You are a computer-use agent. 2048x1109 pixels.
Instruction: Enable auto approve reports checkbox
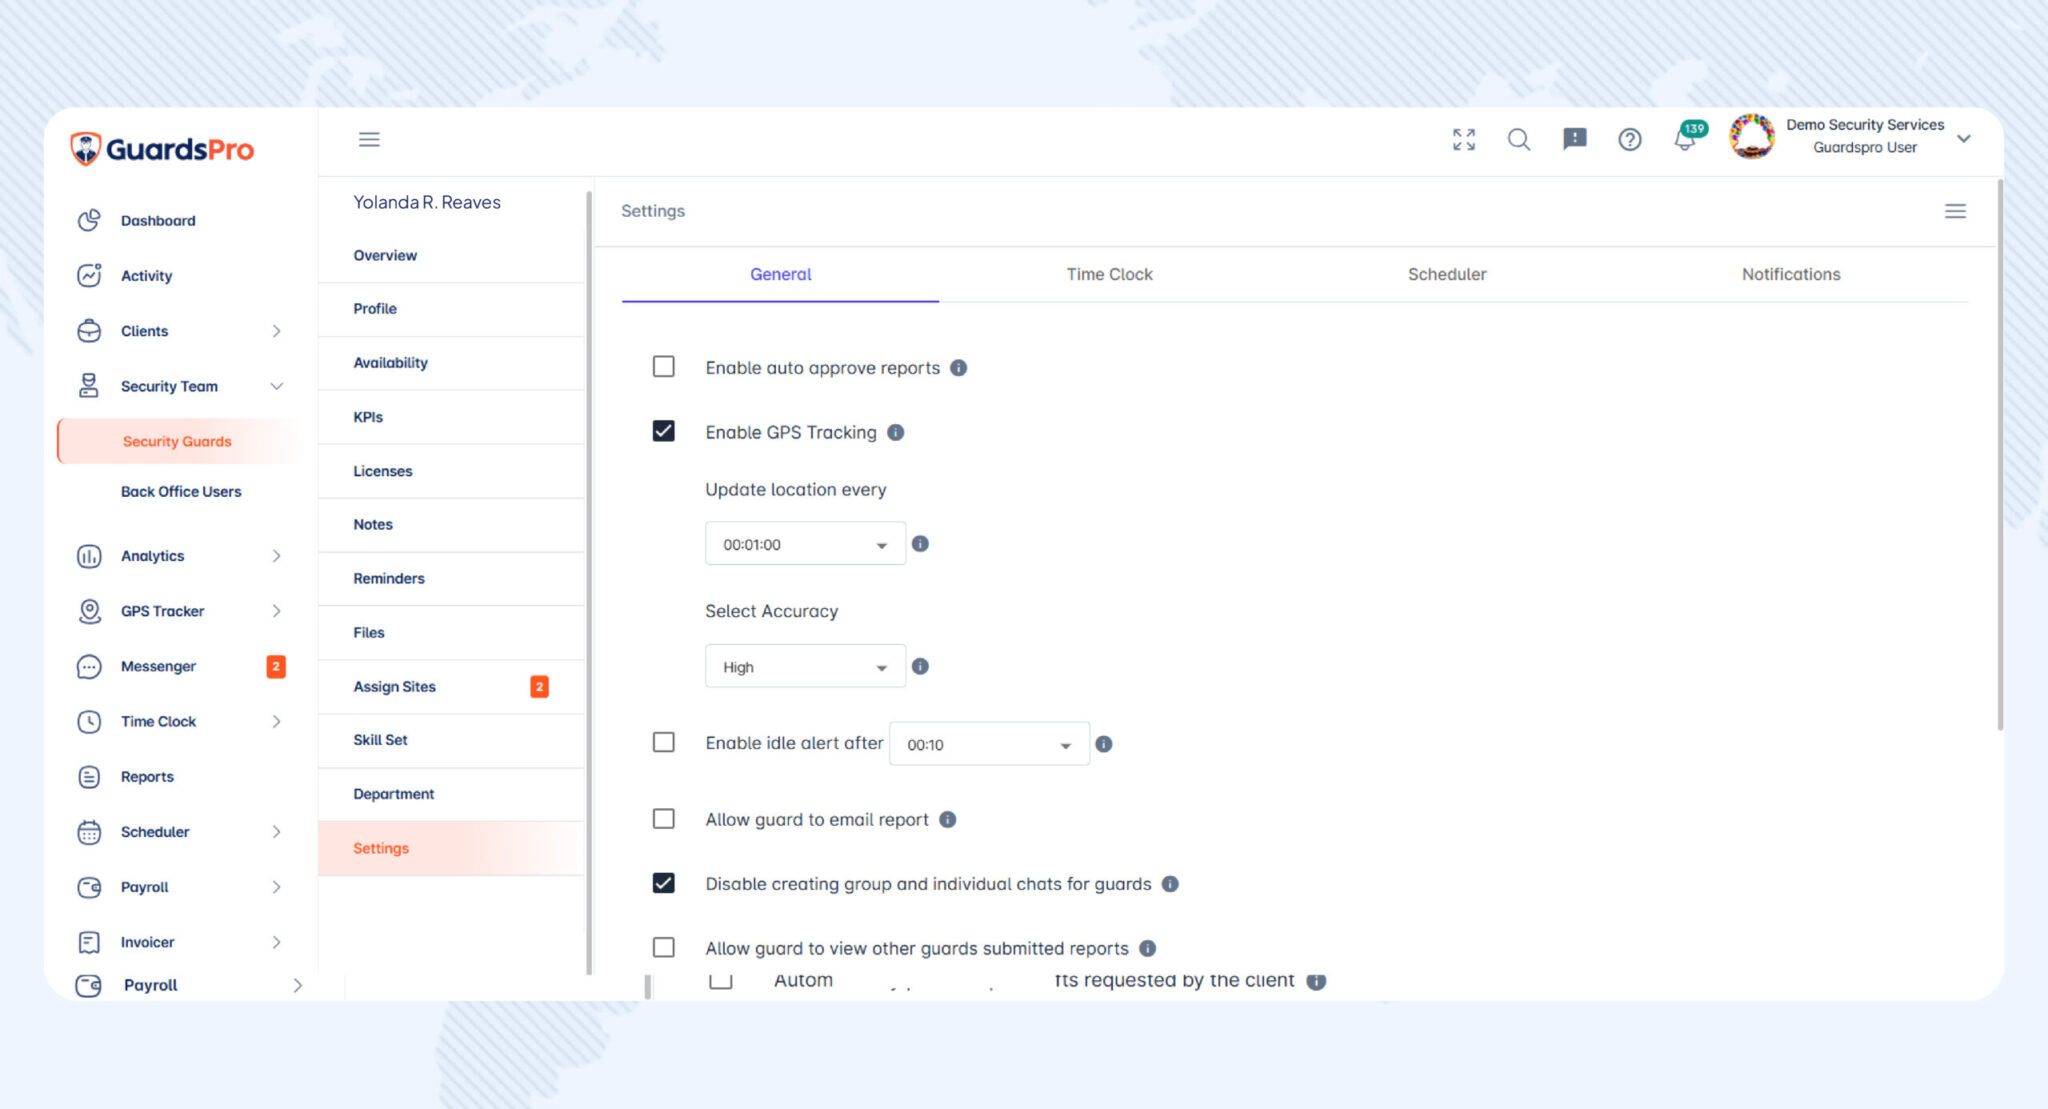tap(663, 366)
